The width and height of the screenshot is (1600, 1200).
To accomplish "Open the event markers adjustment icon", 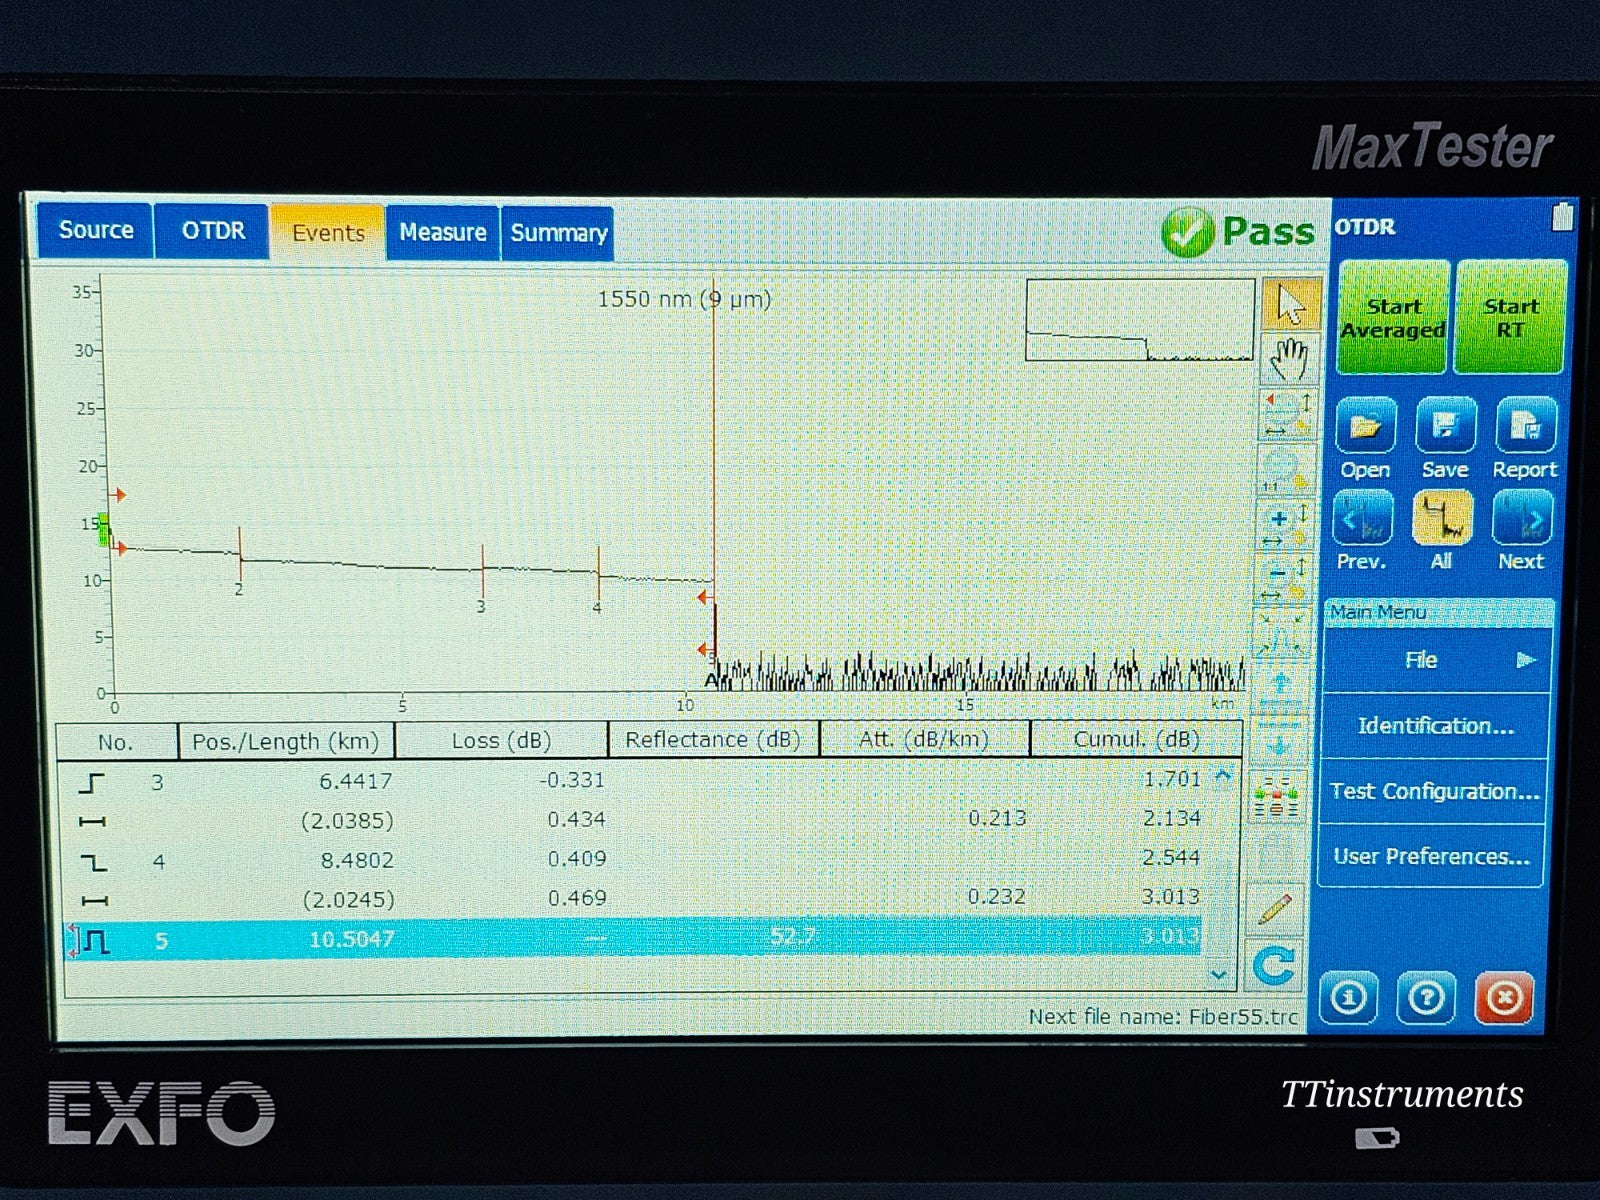I will point(1276,799).
